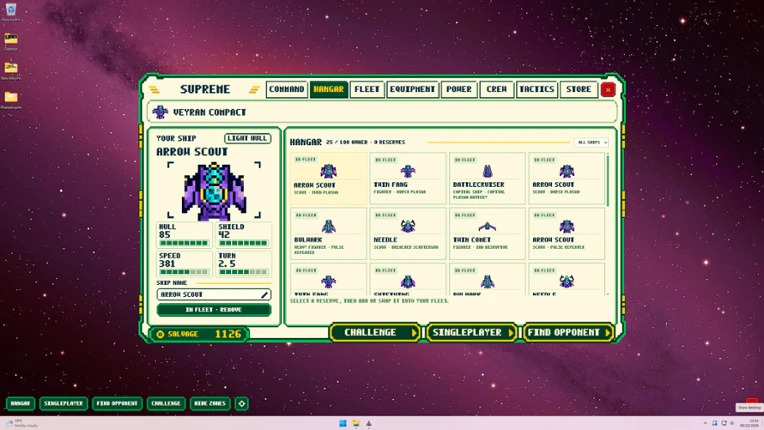Pick the Arrow Scout Burst Plasma ship icon
This screenshot has width=764, height=430.
pyautogui.click(x=567, y=171)
